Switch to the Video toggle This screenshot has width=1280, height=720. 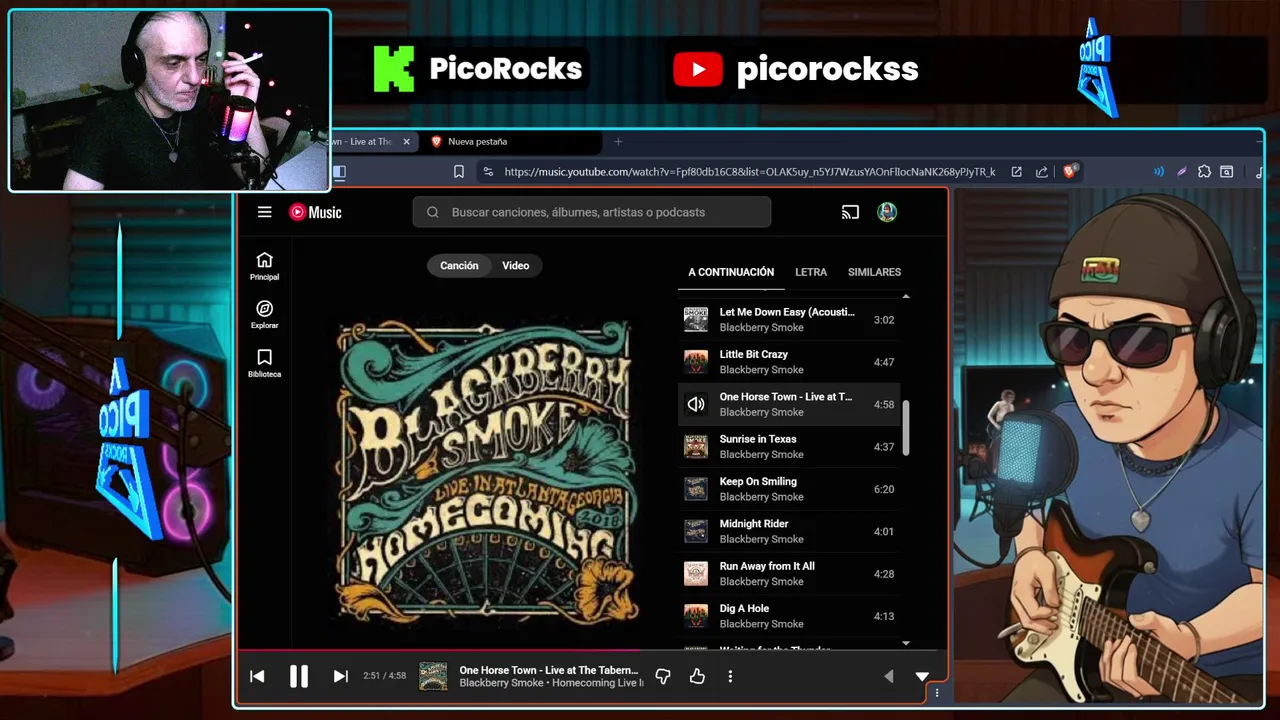click(x=516, y=265)
